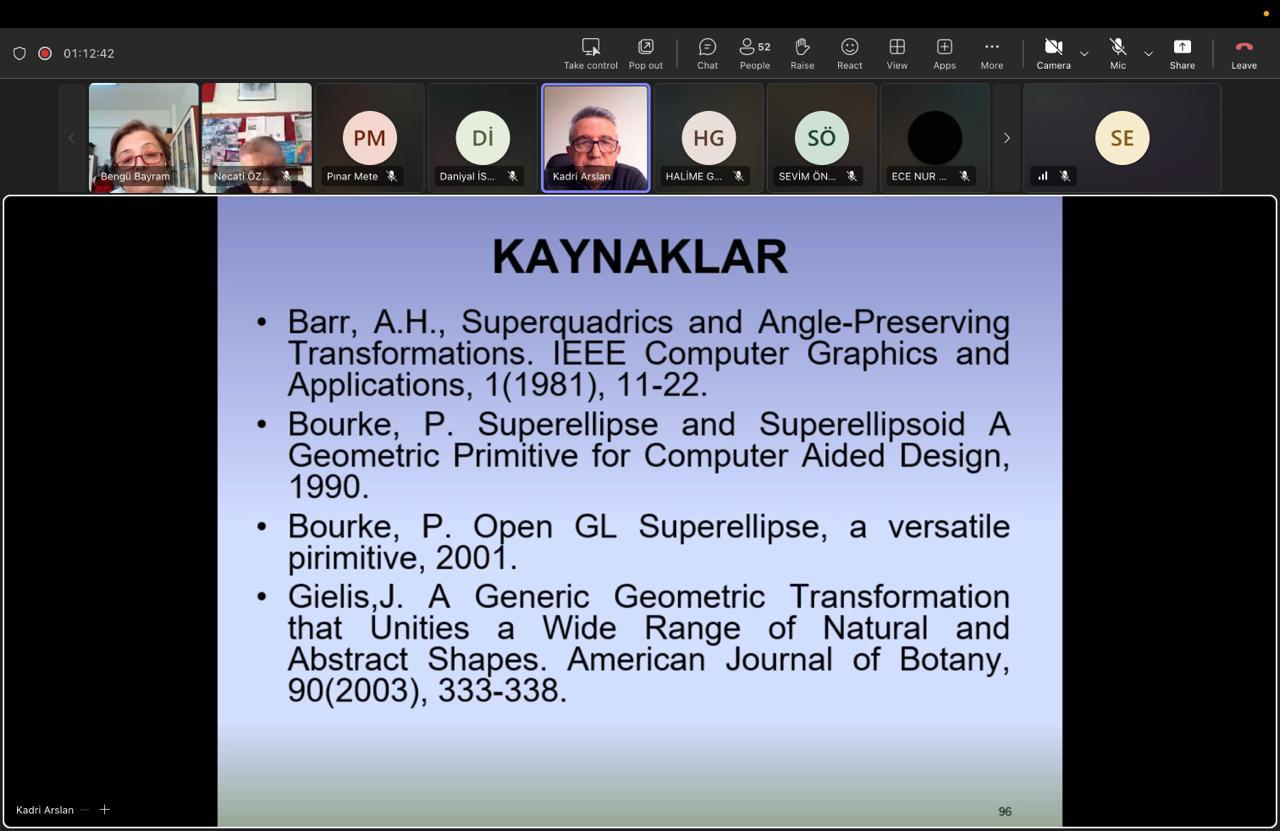Show the People participants list
The image size is (1280, 831).
755,54
